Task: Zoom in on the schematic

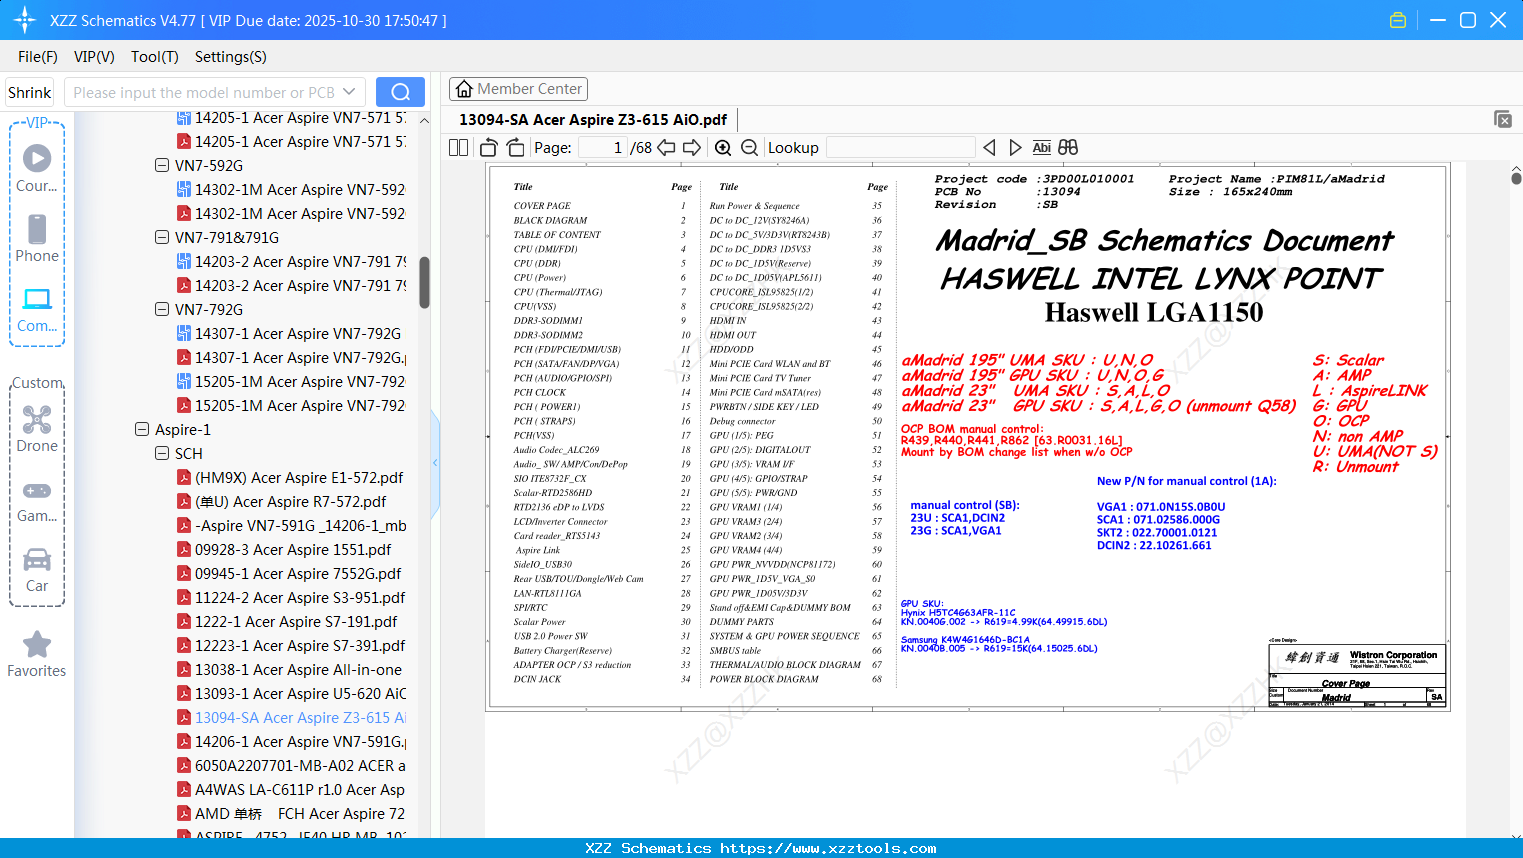Action: [723, 148]
